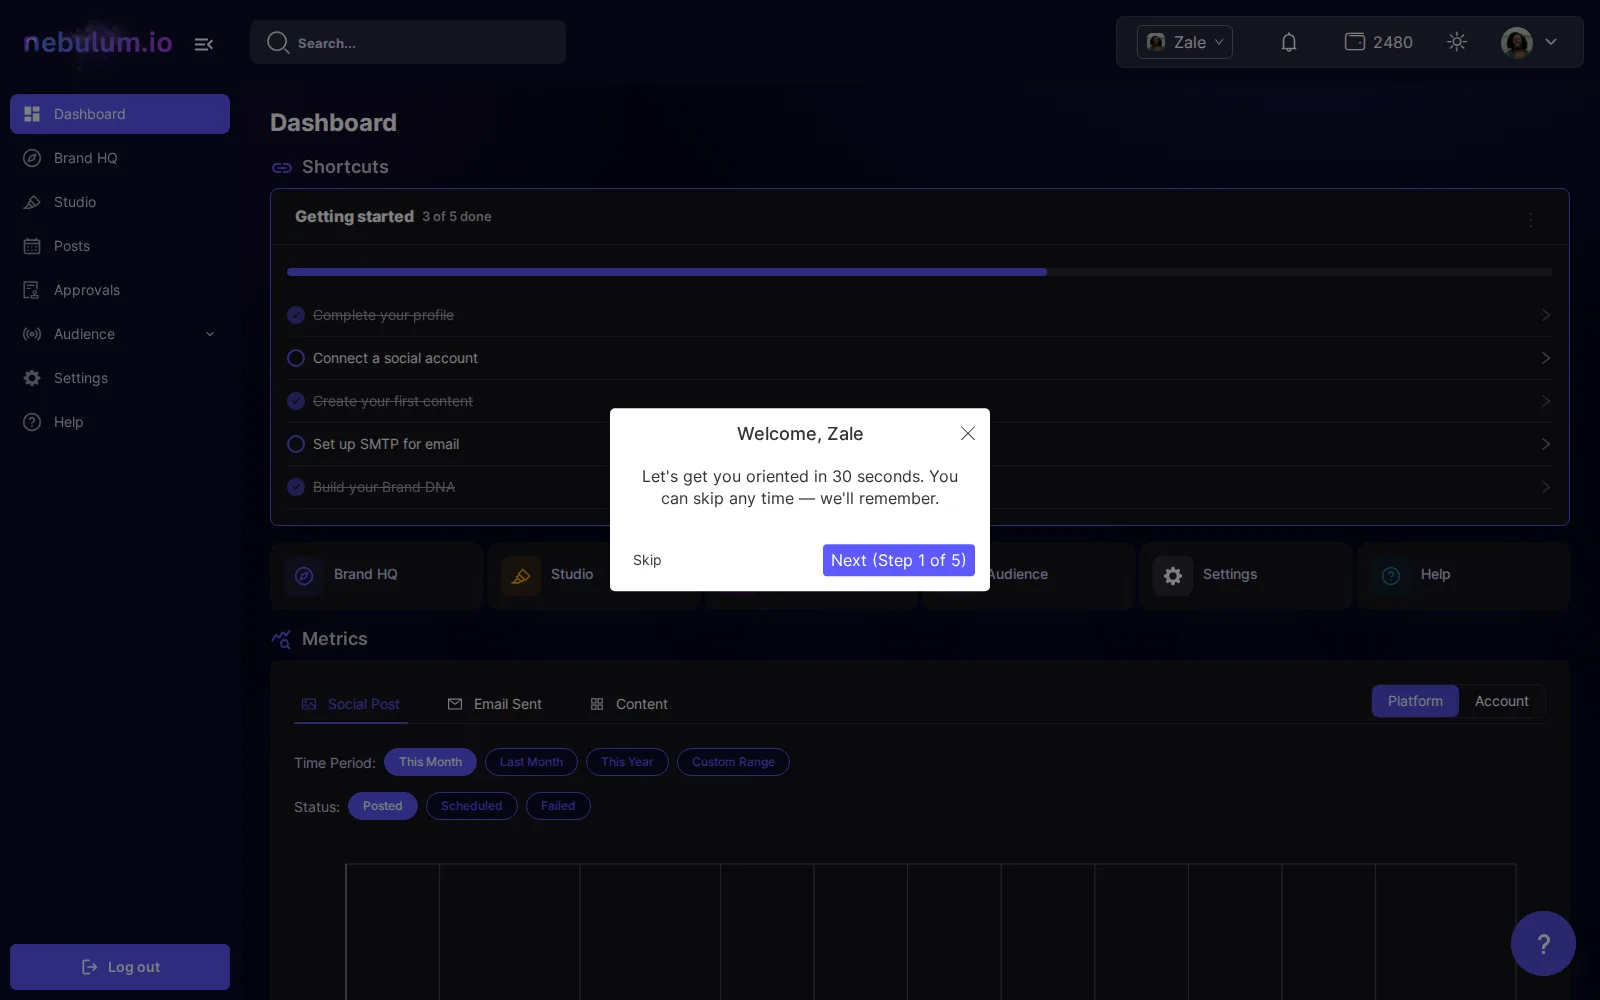Switch to Social Post tab
The image size is (1600, 1000).
pyautogui.click(x=351, y=704)
